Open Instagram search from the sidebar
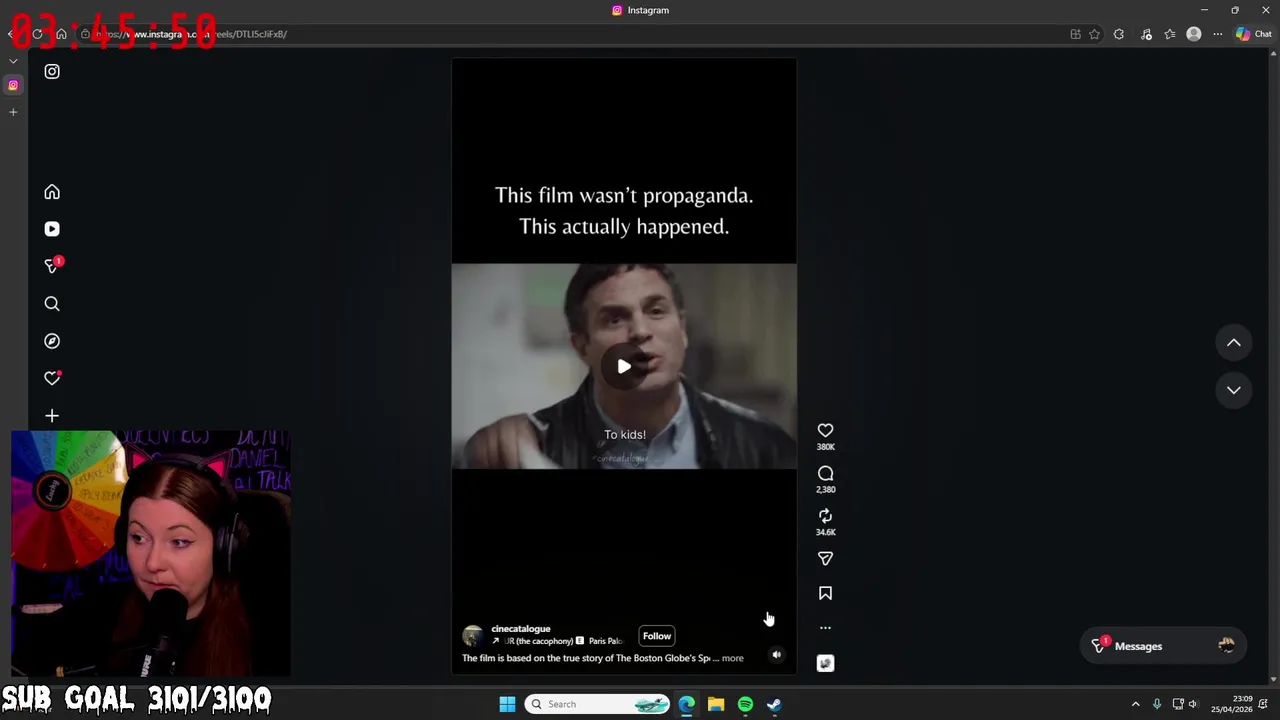Viewport: 1280px width, 720px height. point(52,304)
